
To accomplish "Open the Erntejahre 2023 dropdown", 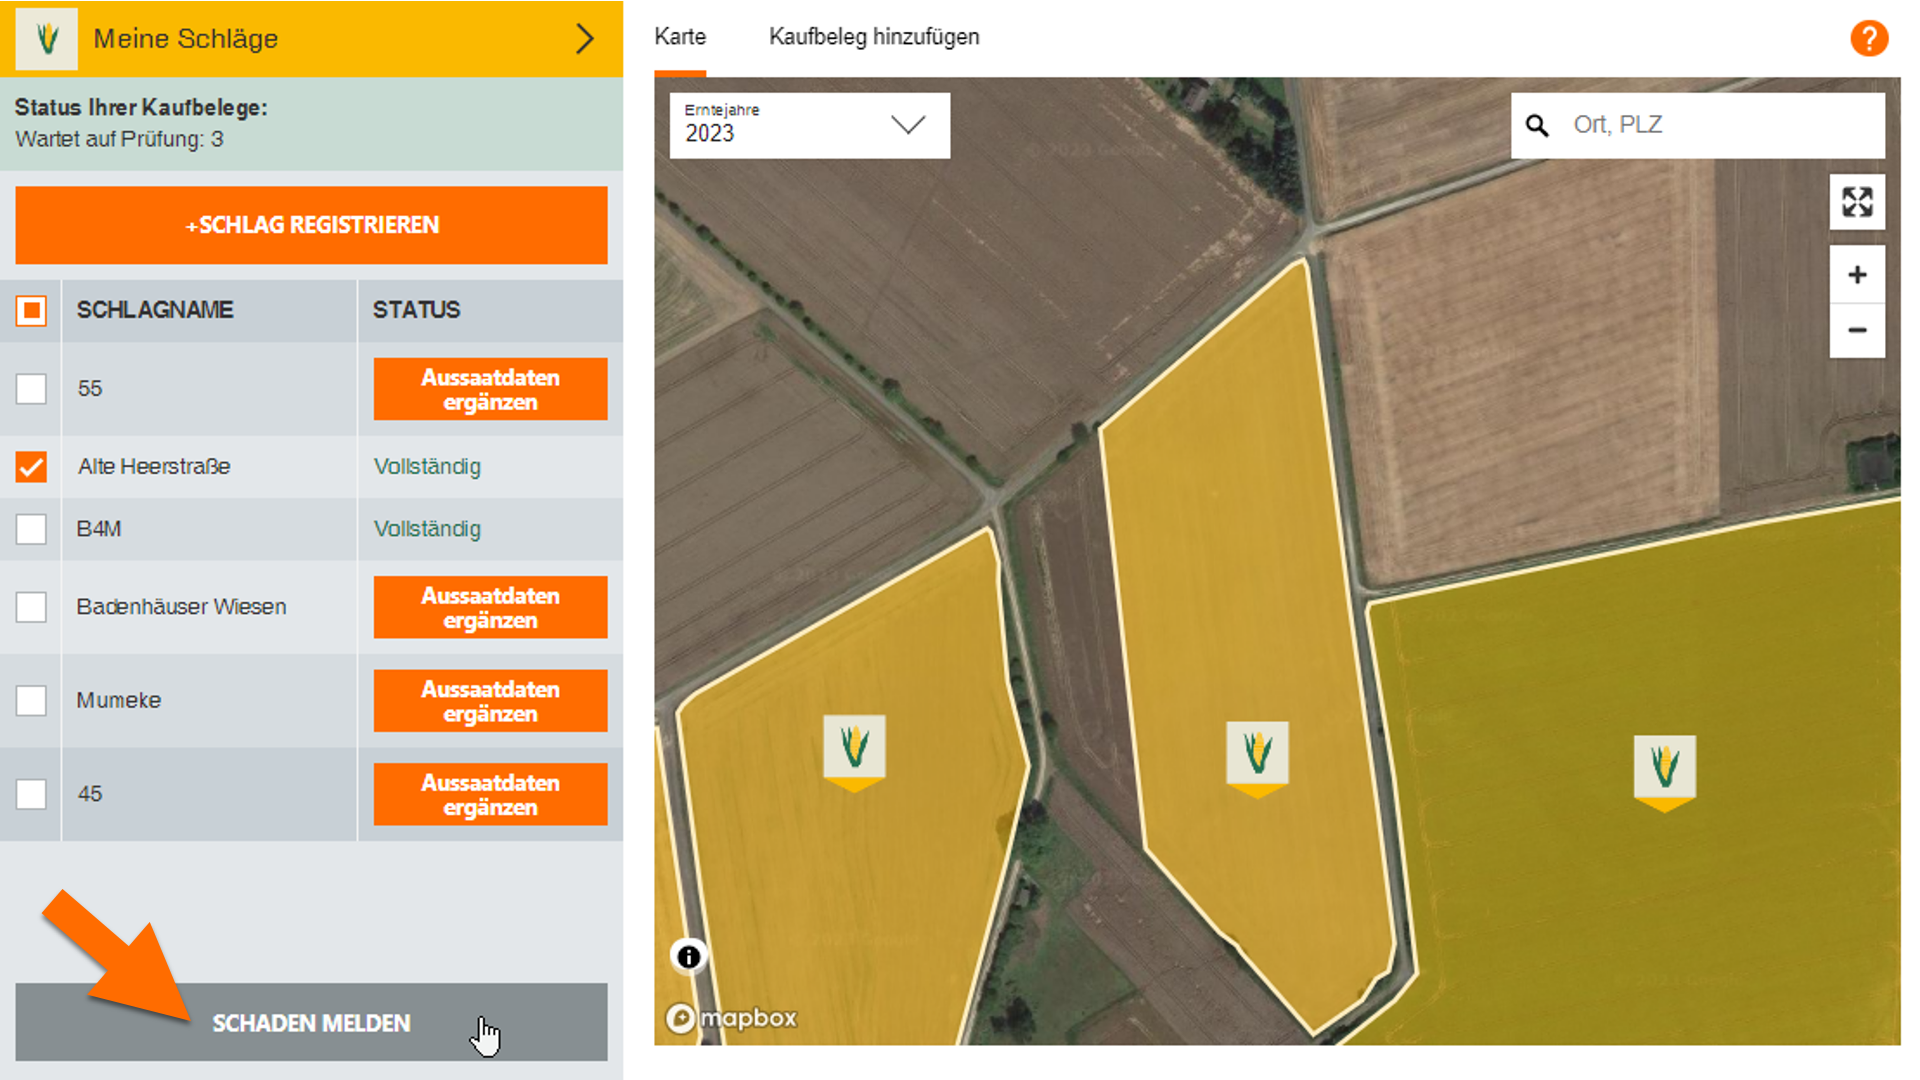I will pyautogui.click(x=809, y=125).
